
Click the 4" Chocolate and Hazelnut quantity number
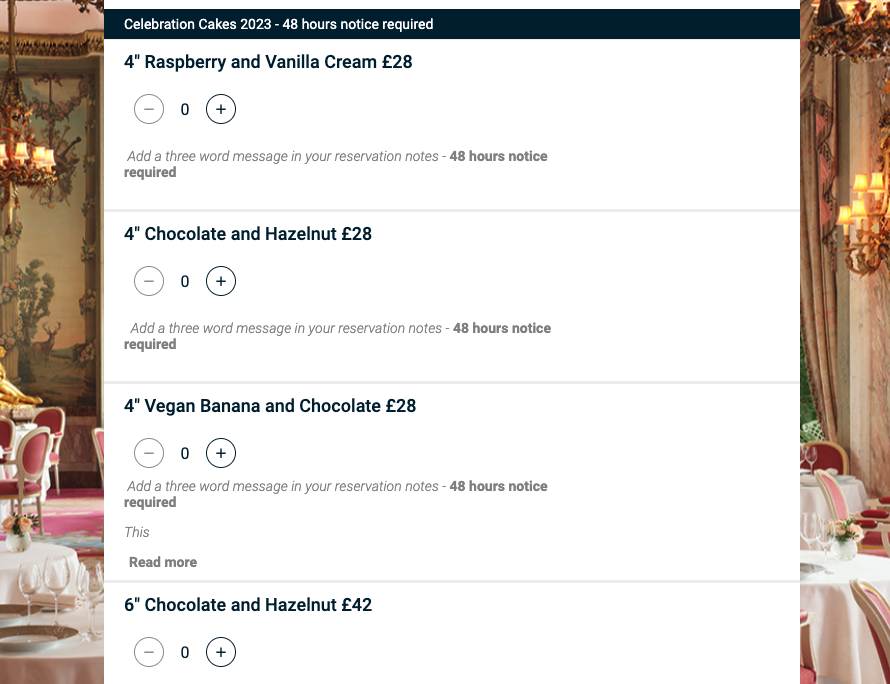point(185,281)
